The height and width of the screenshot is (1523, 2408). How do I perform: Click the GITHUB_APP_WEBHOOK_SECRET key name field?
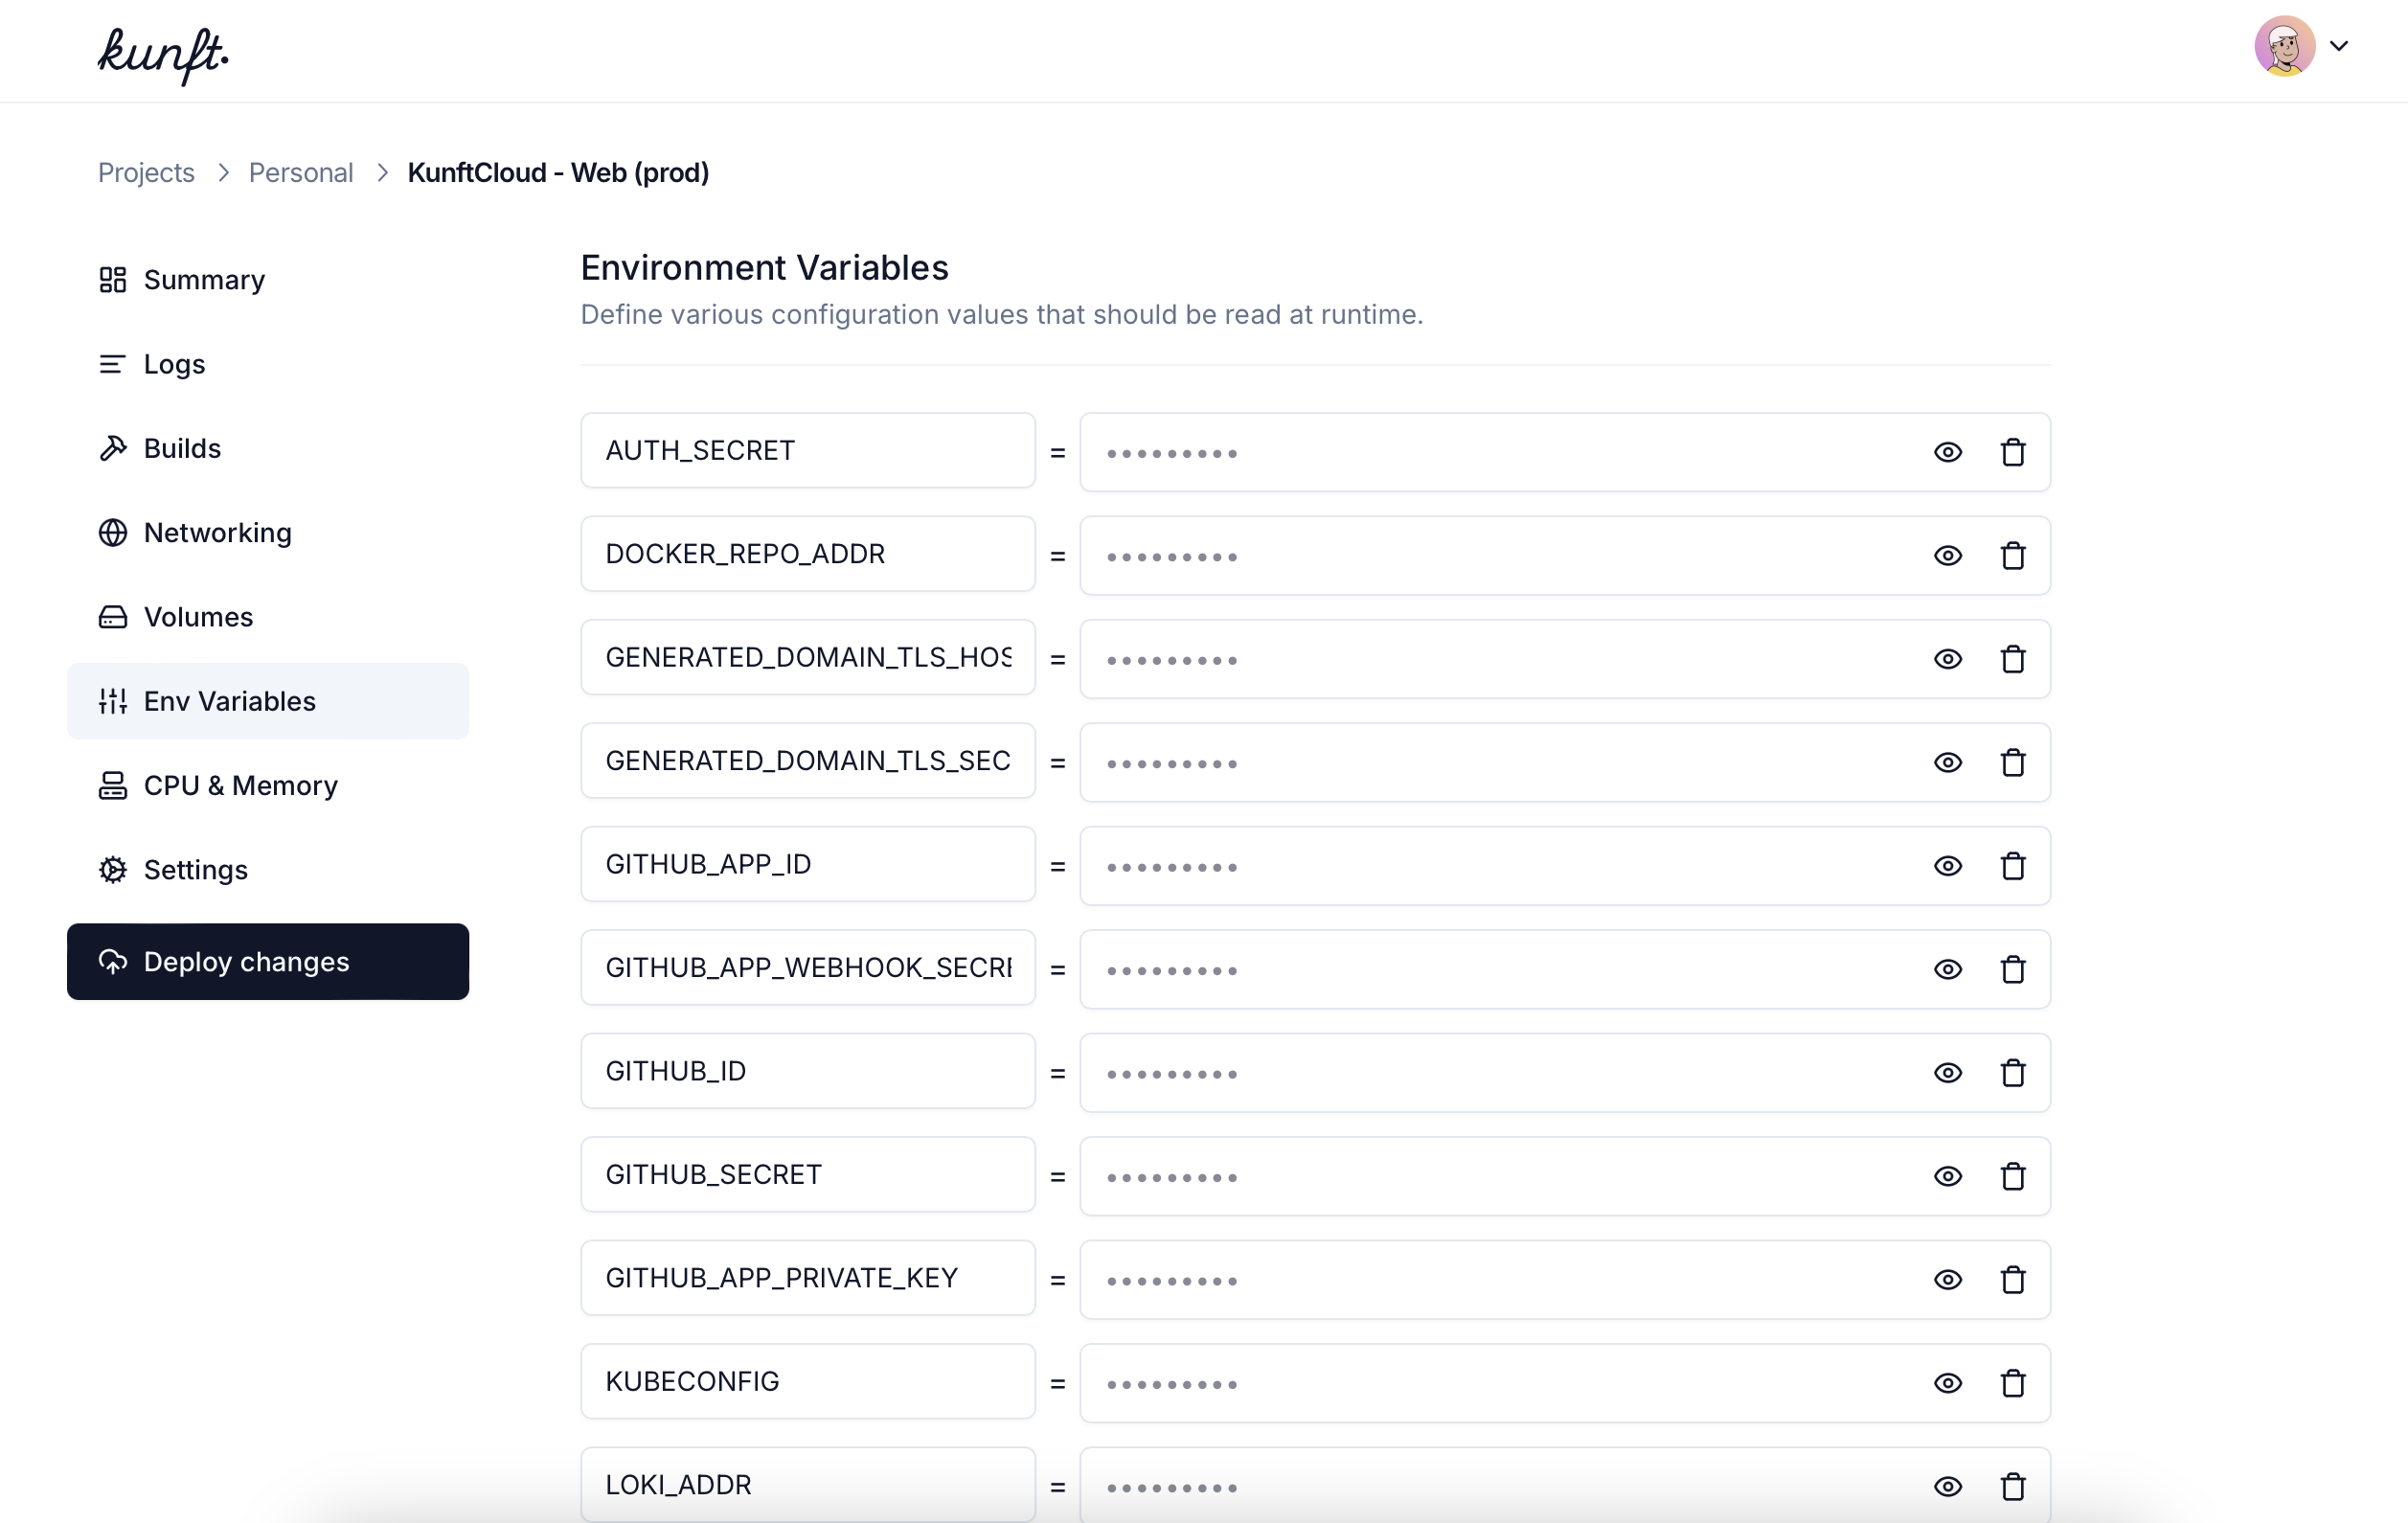click(808, 968)
